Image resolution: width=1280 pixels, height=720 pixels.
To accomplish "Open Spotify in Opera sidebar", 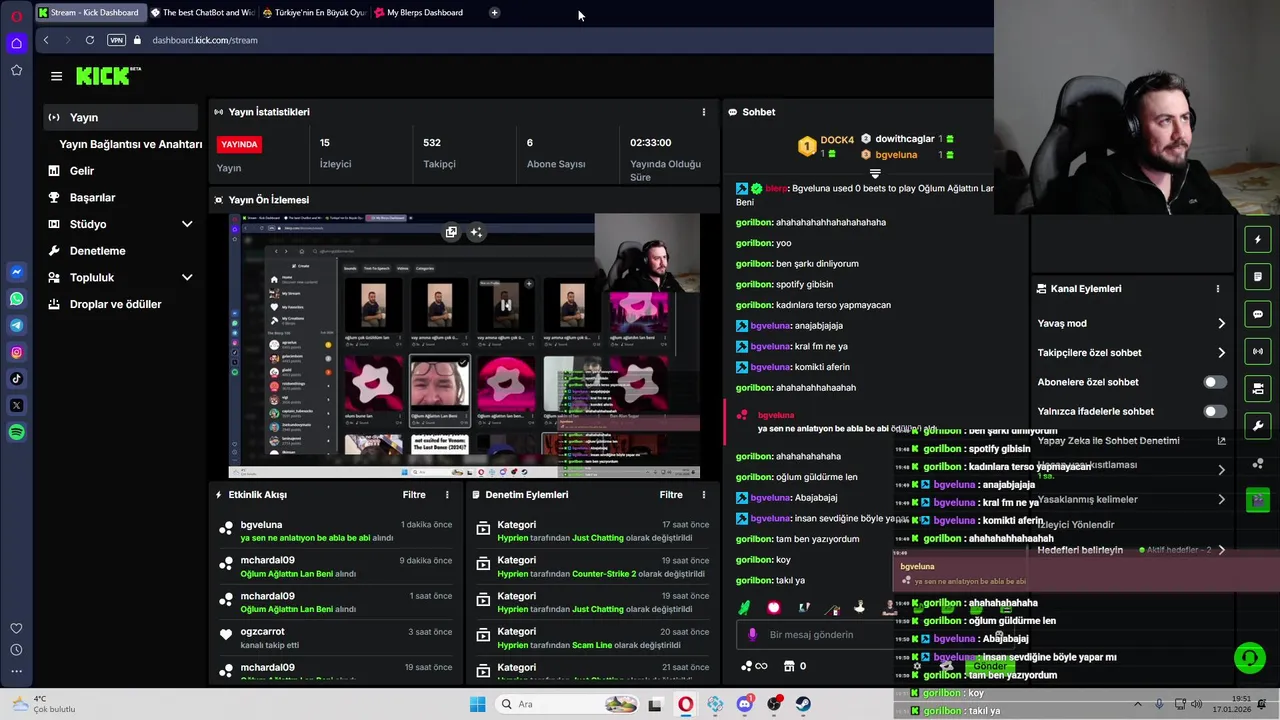I will (x=16, y=432).
